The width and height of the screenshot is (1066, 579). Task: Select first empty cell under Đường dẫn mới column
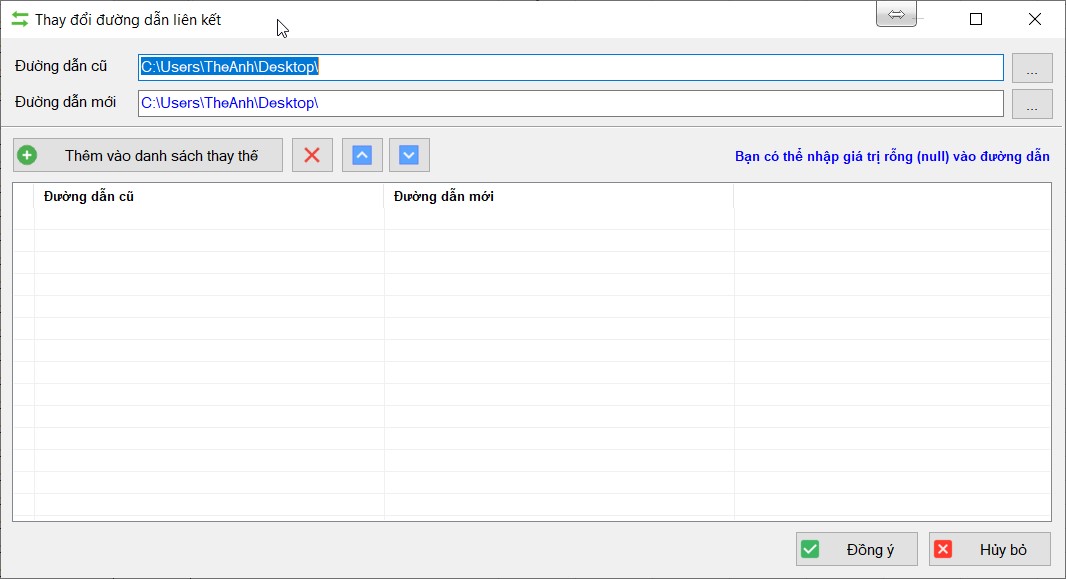559,219
